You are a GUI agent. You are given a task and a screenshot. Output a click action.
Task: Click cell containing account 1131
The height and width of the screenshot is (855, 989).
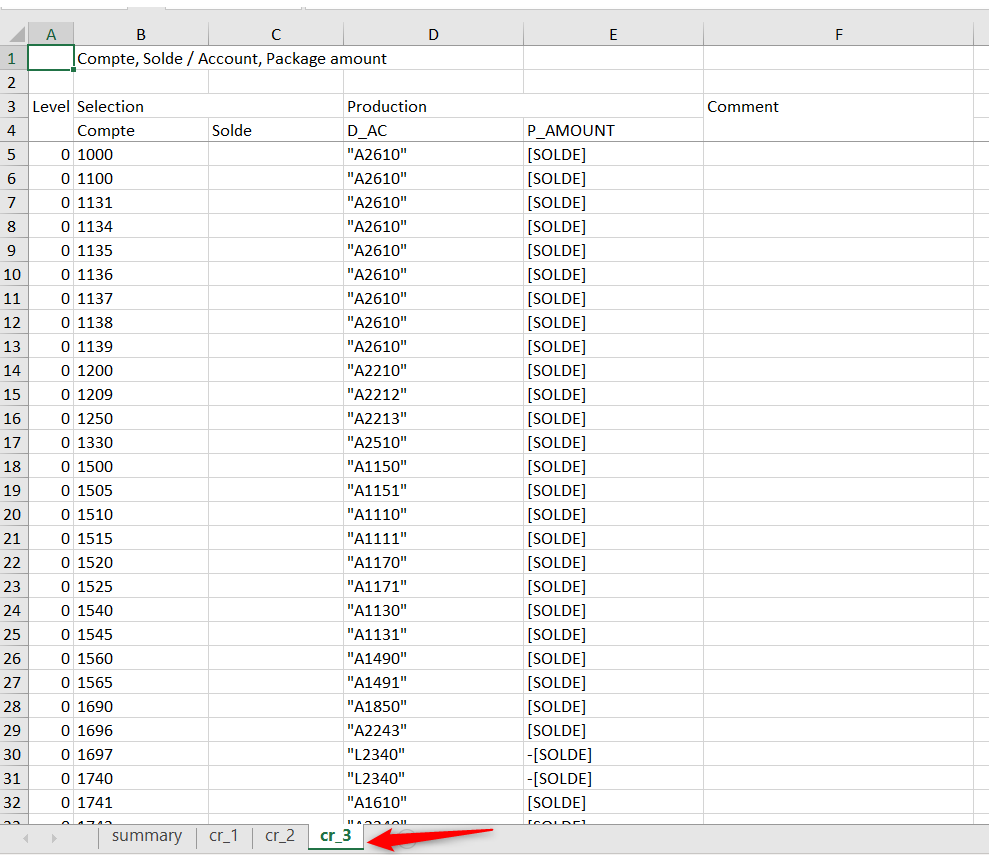click(141, 202)
